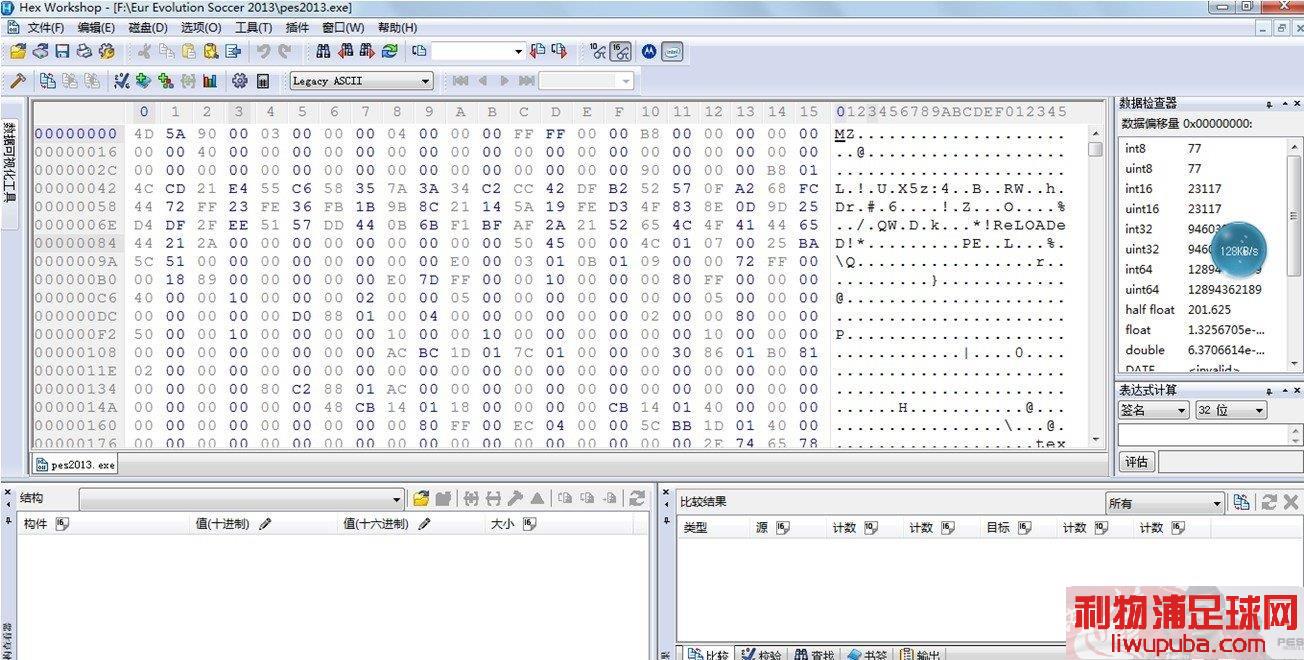
Task: Switch to the 书签 bottom tab
Action: tap(866, 653)
